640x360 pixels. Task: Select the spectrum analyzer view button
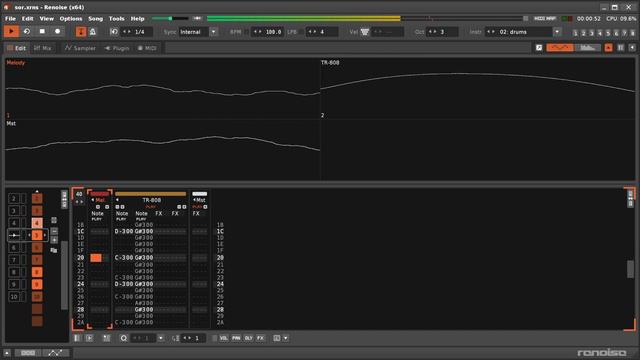tap(587, 48)
